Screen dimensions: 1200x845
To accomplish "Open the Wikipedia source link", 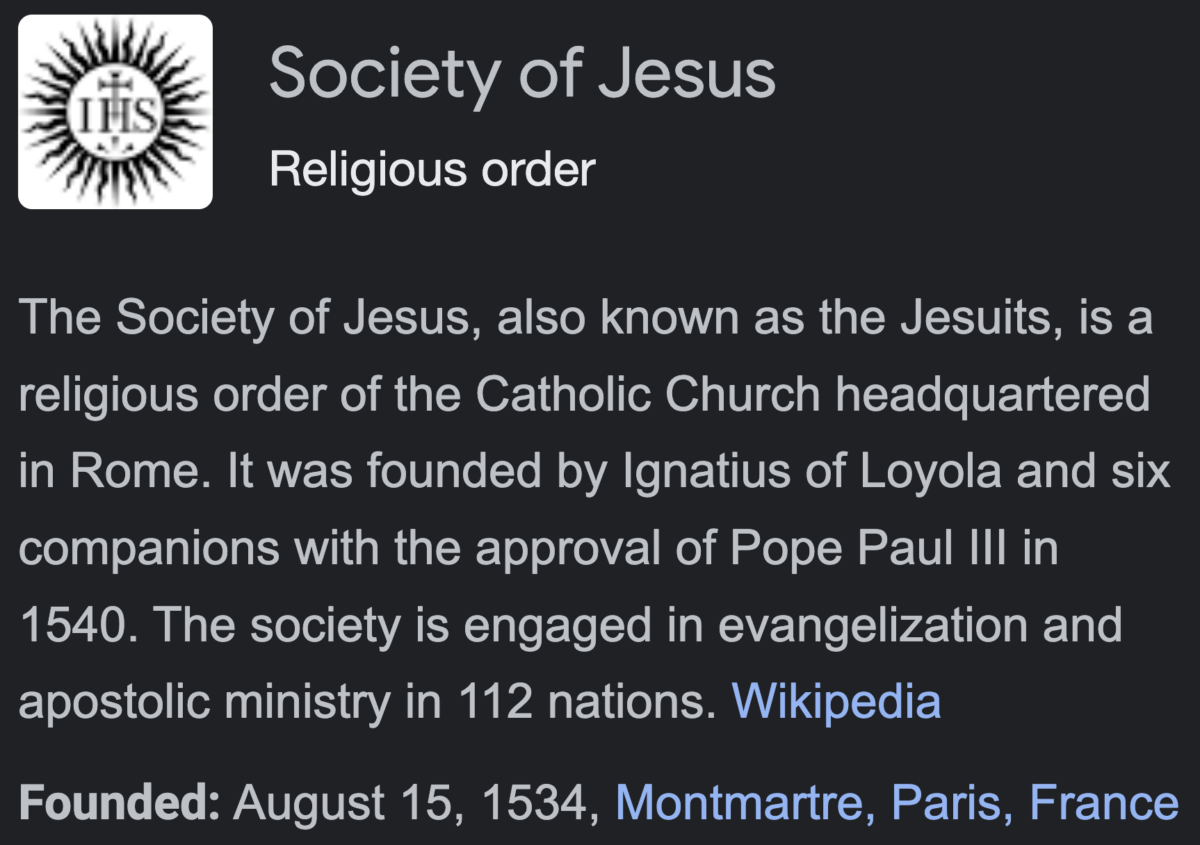I will click(x=836, y=701).
